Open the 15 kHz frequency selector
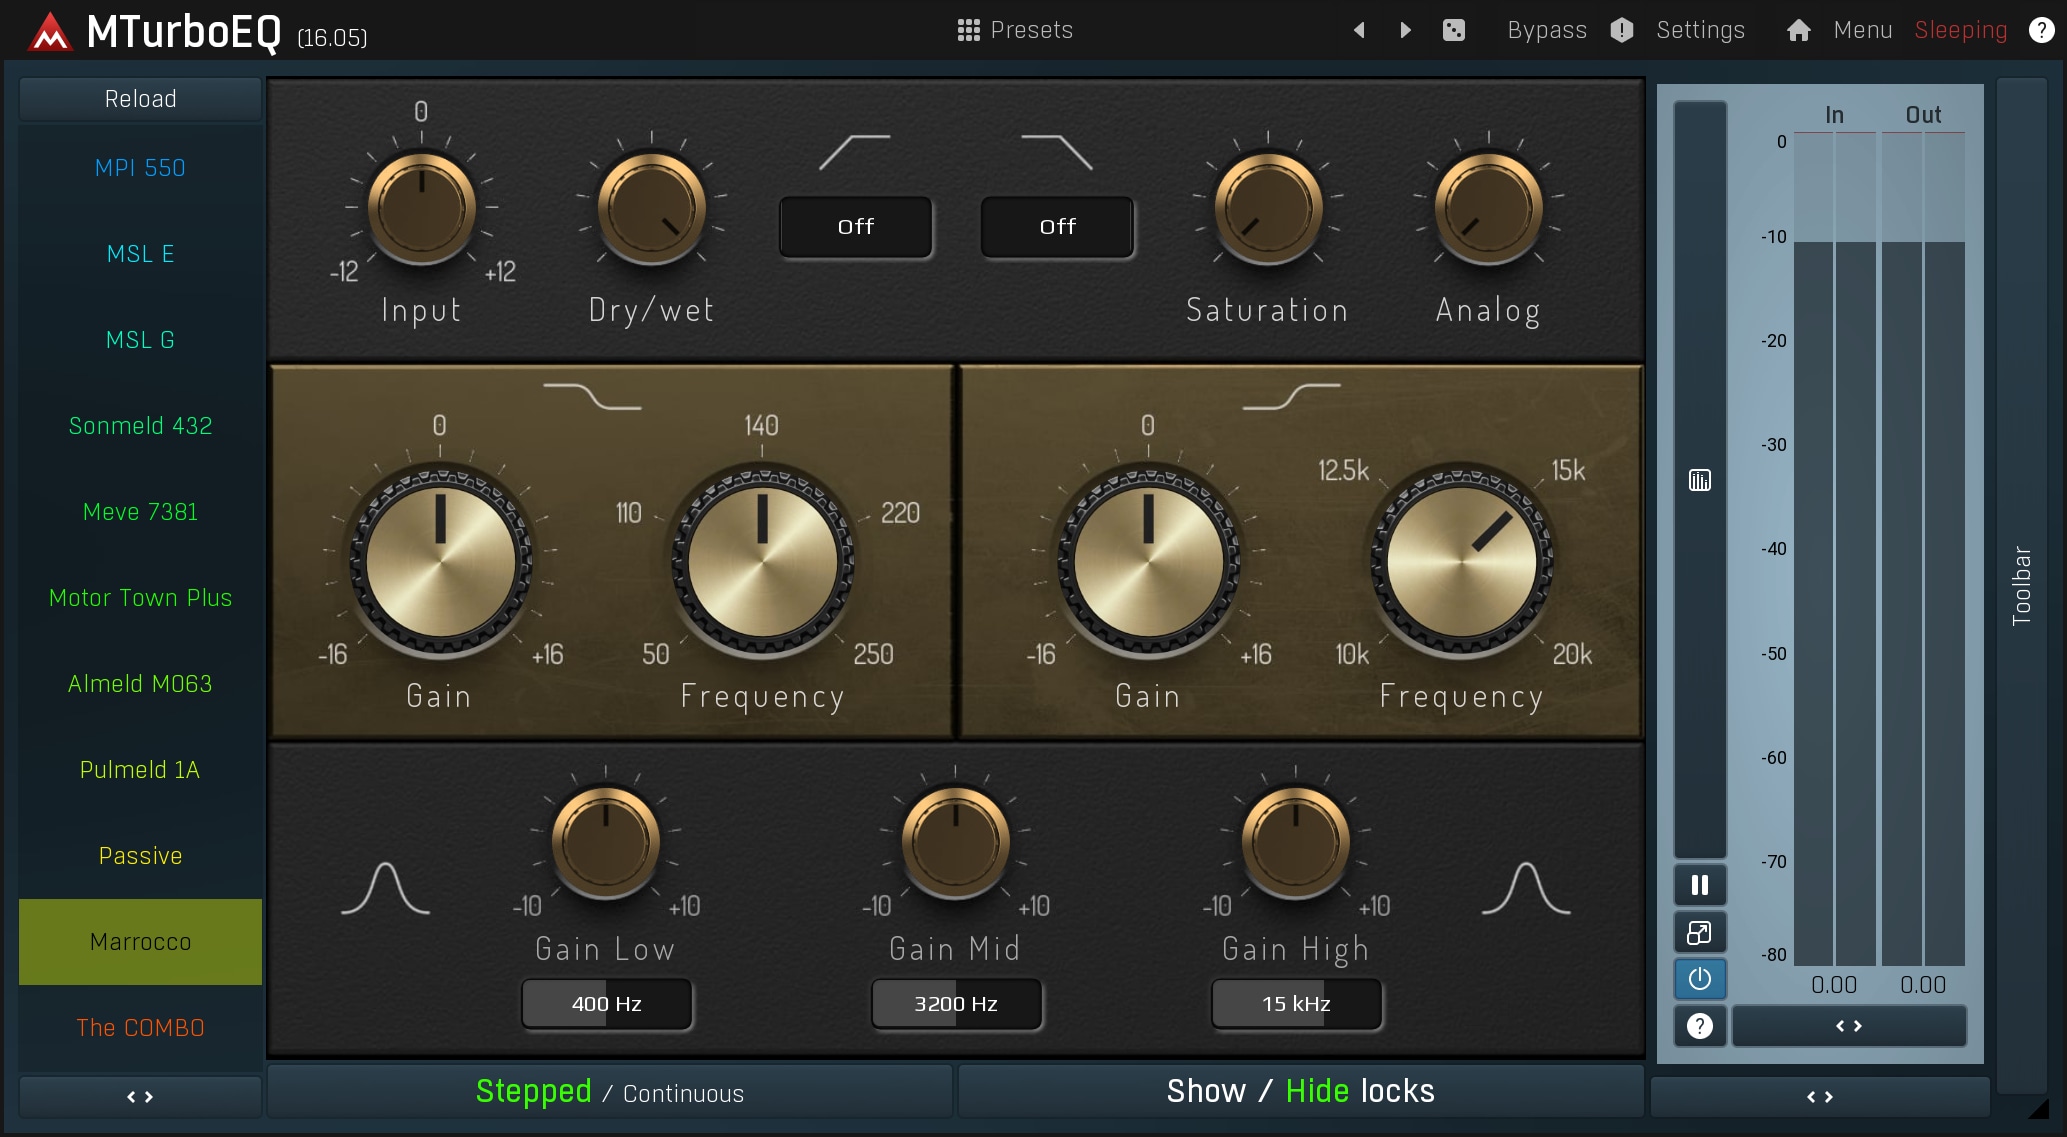The width and height of the screenshot is (2067, 1137). click(x=1296, y=1003)
